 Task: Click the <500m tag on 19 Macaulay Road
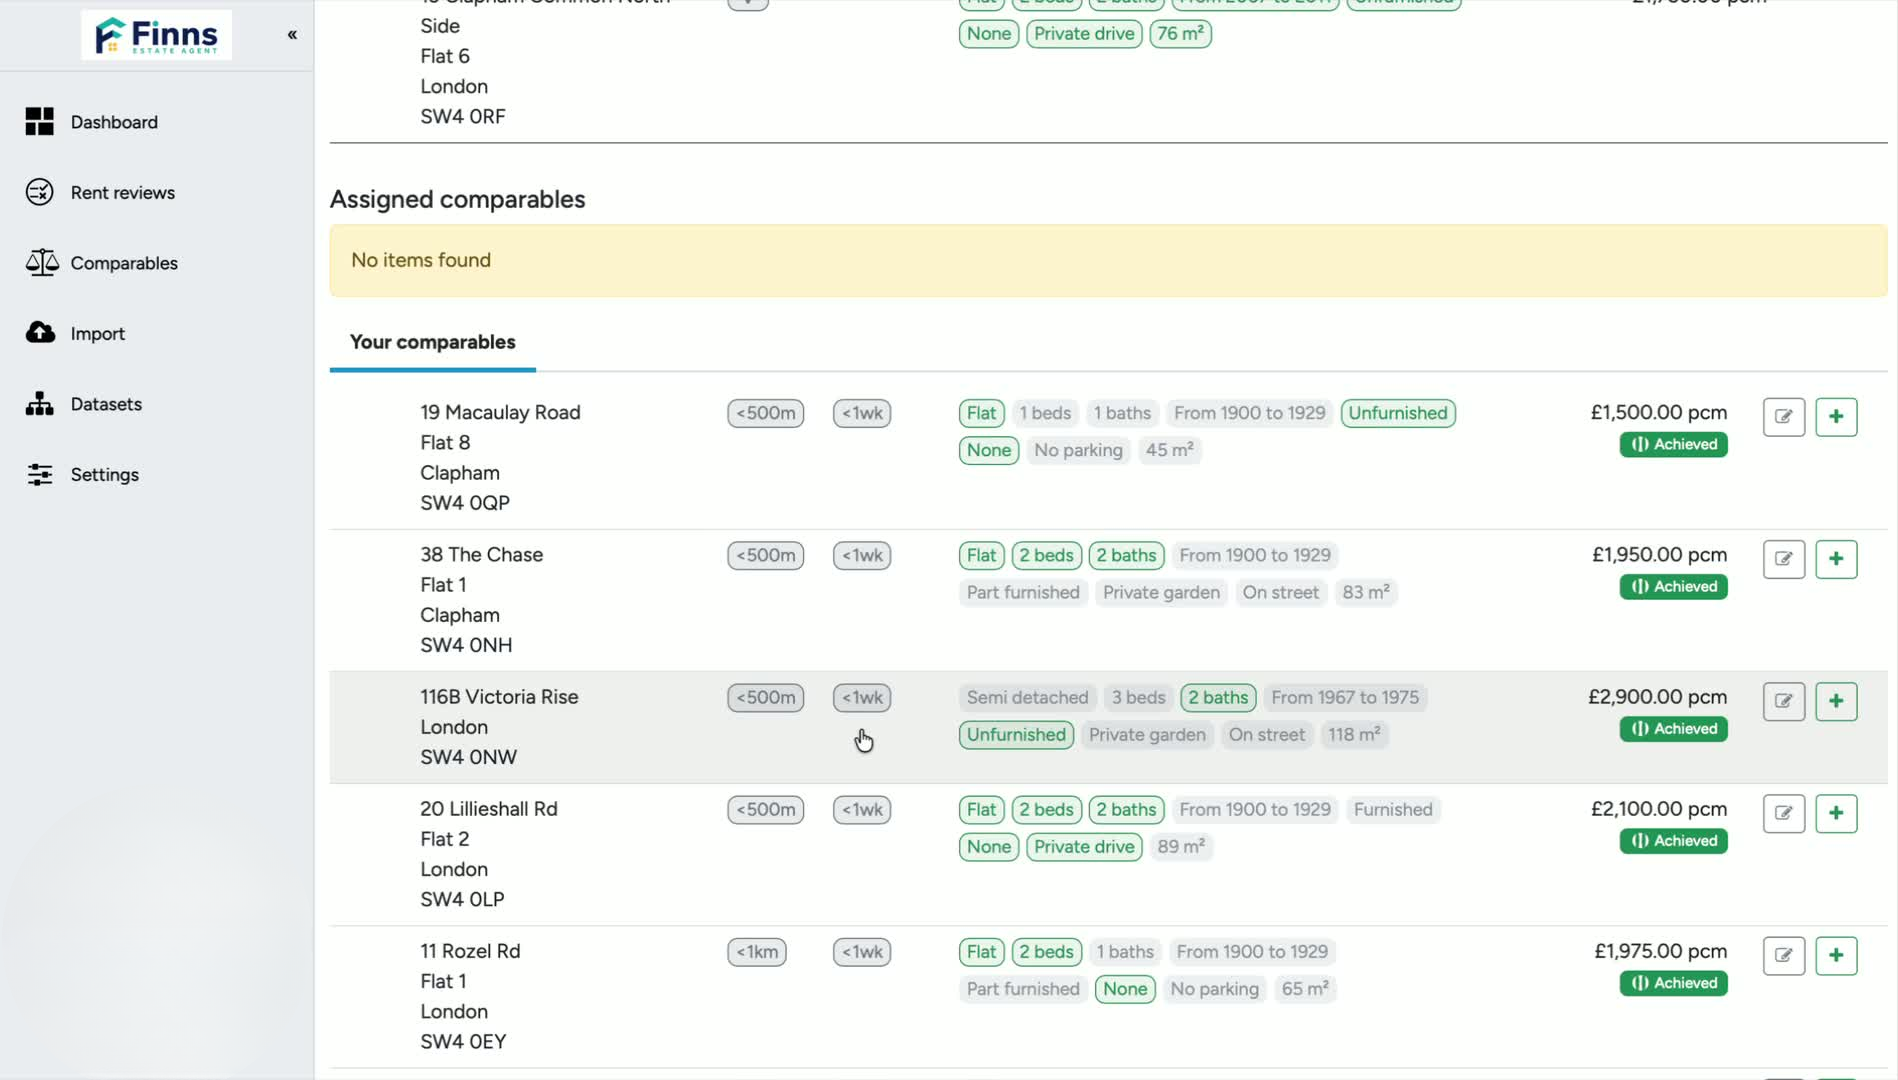(766, 413)
